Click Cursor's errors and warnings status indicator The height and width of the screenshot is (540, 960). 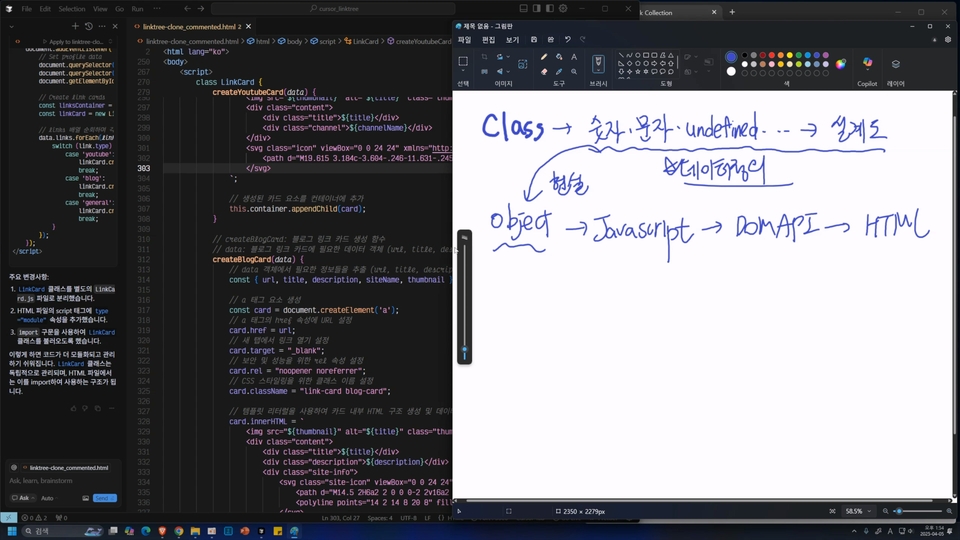(x=34, y=517)
